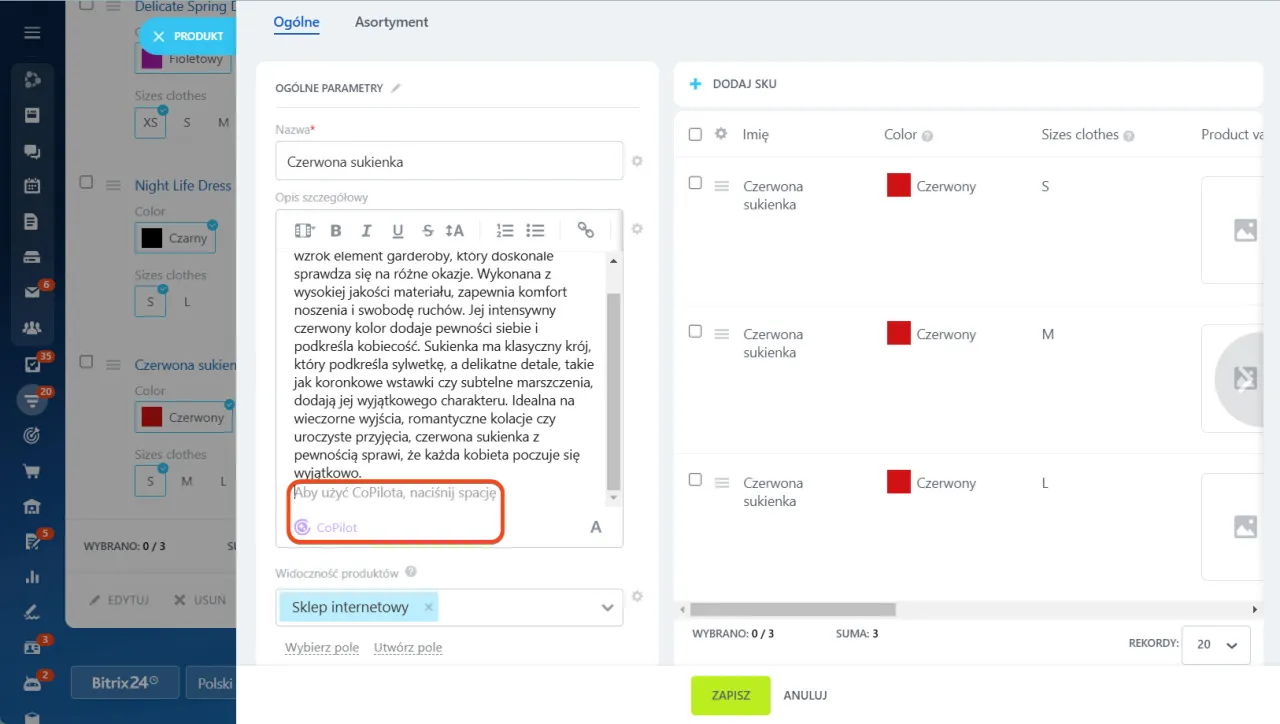Select all SKU rows checkbox in header
The width and height of the screenshot is (1280, 724).
[696, 134]
